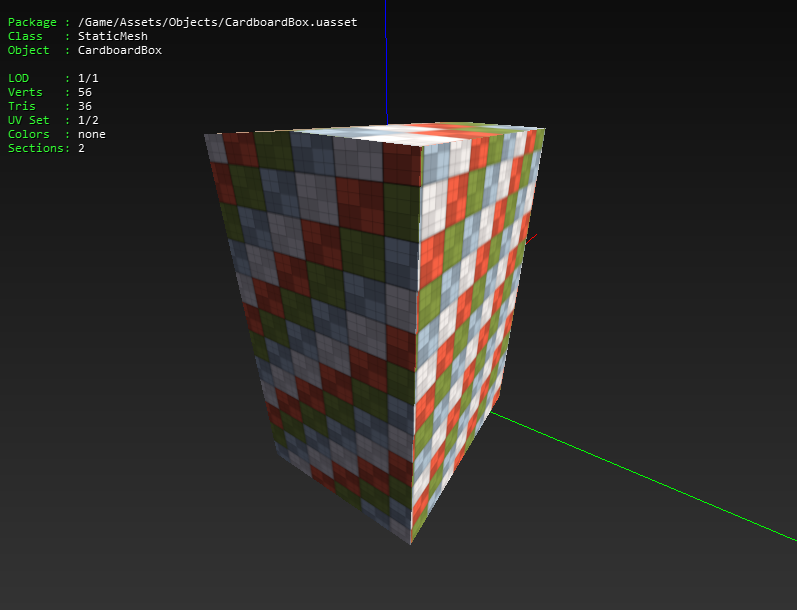
Task: Click the Colors label
Action: [x=28, y=134]
